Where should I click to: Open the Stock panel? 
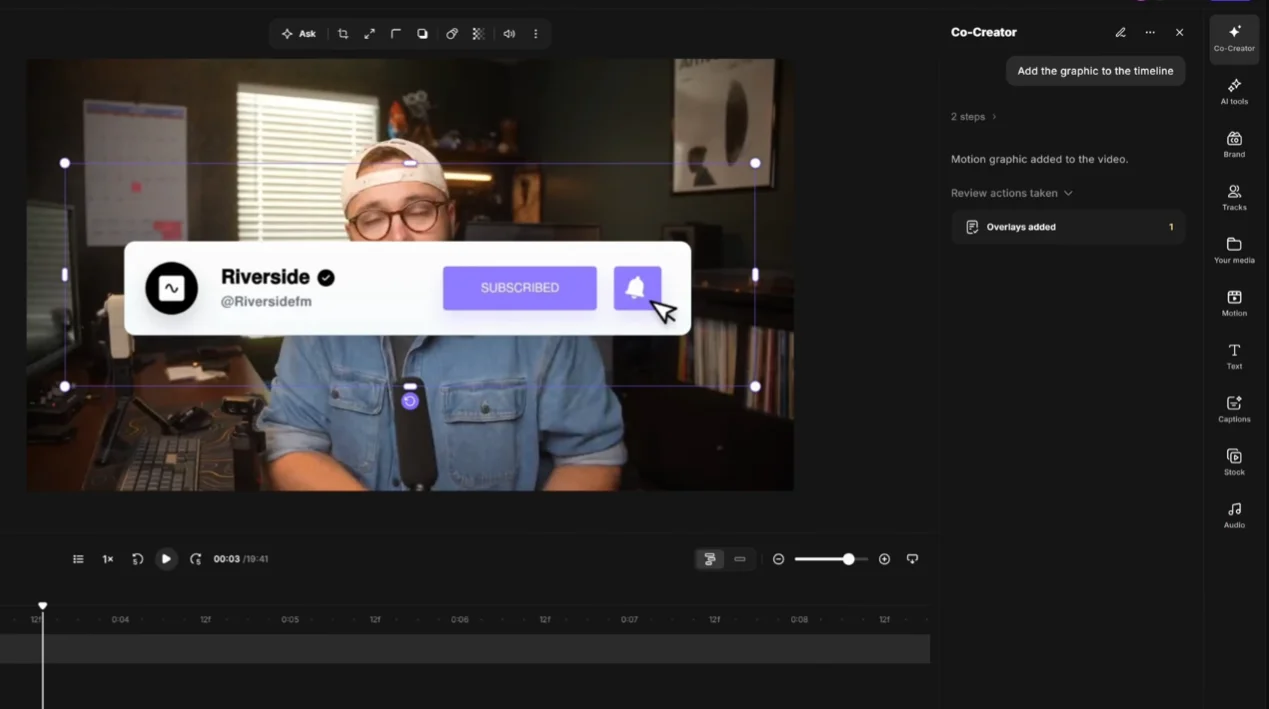[1234, 463]
